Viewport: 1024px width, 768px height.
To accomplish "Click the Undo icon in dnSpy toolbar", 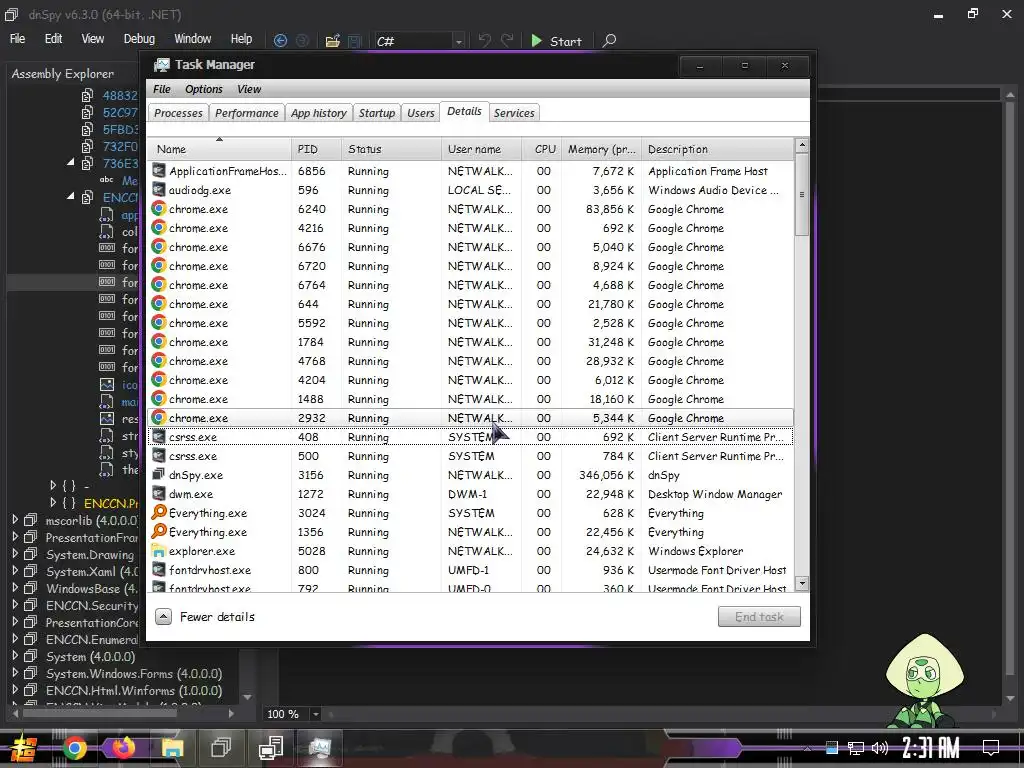I will point(484,40).
